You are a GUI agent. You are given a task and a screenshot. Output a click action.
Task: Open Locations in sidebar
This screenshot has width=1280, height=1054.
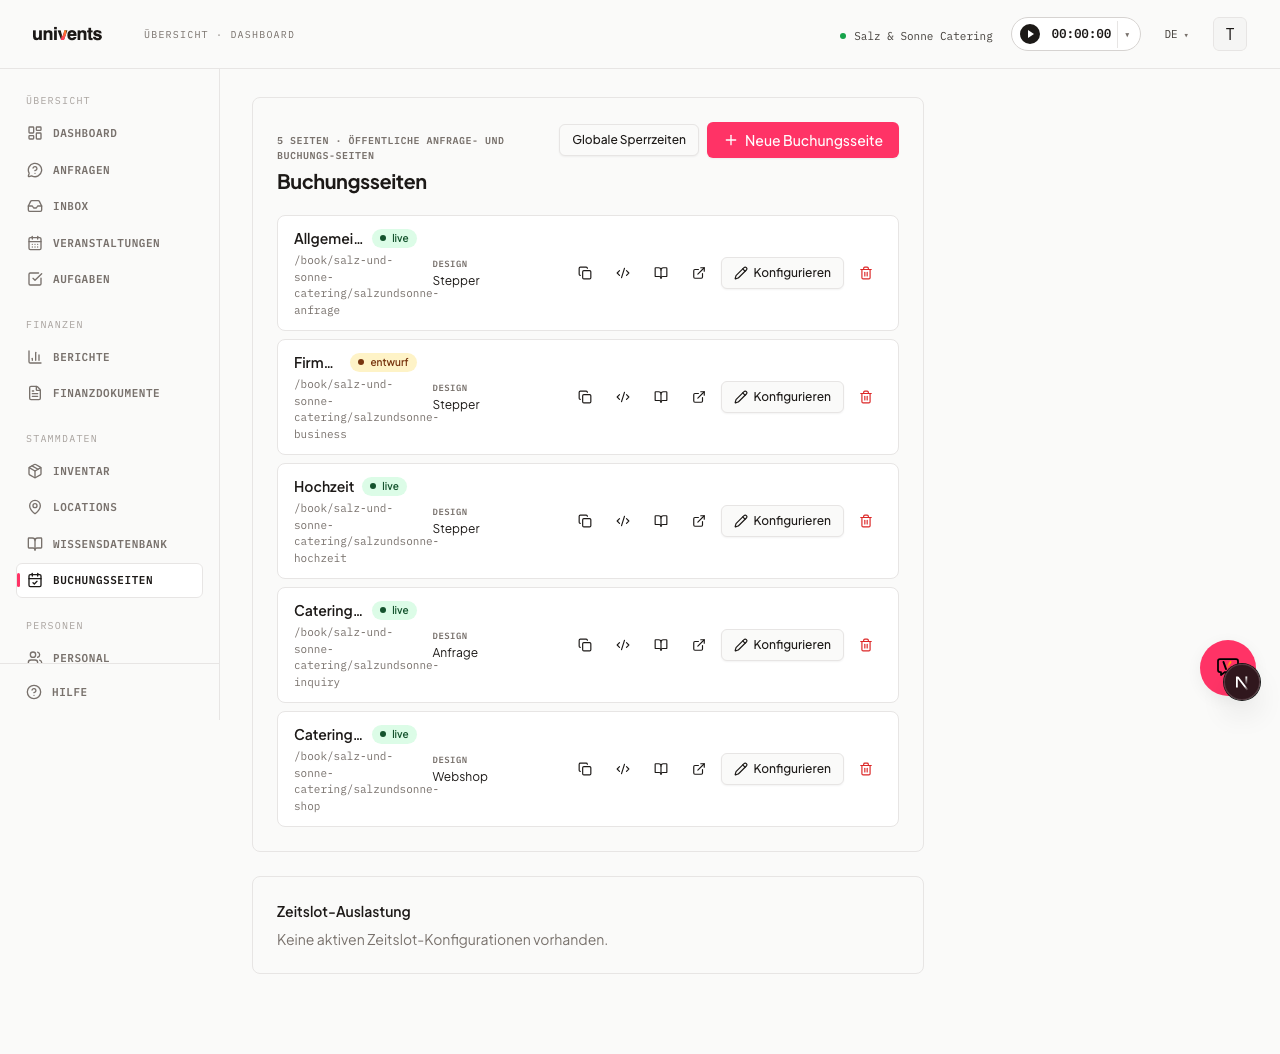point(110,507)
